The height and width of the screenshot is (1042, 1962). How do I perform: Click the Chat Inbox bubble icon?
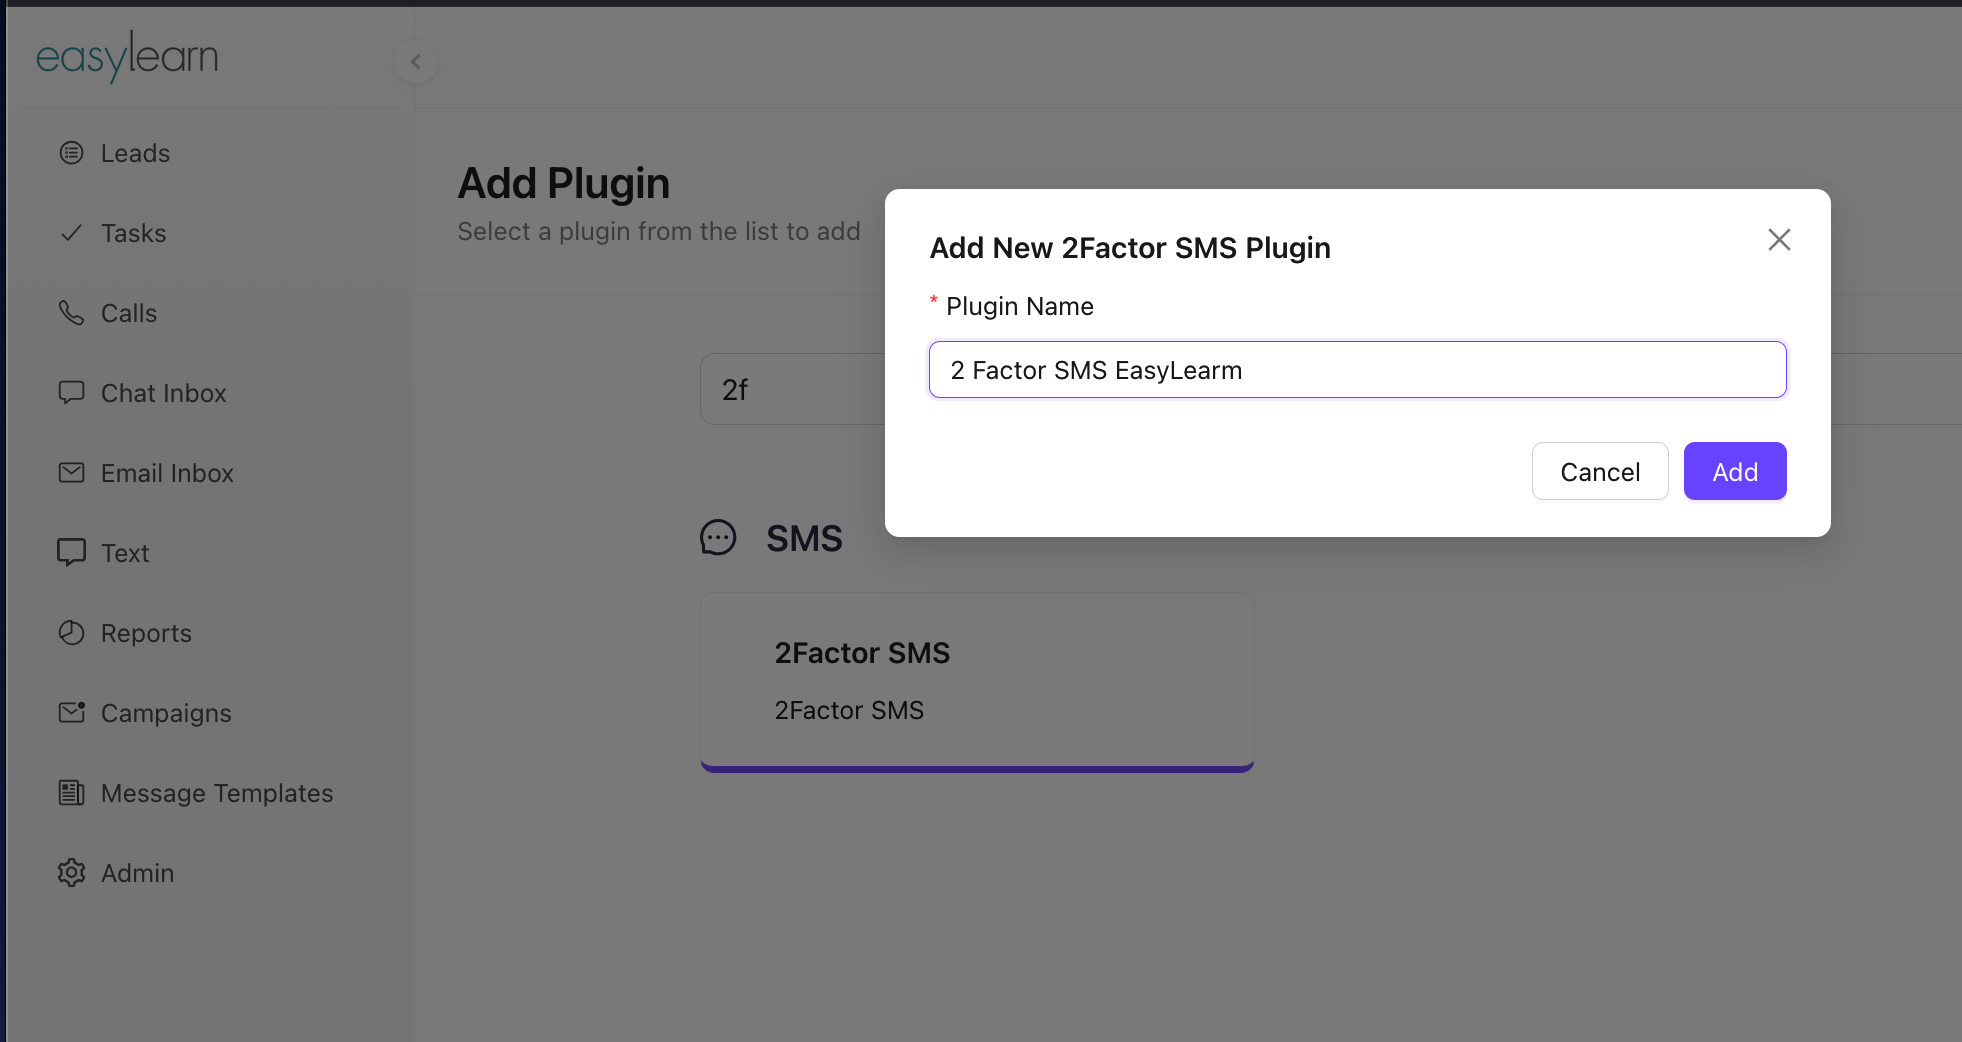[71, 393]
